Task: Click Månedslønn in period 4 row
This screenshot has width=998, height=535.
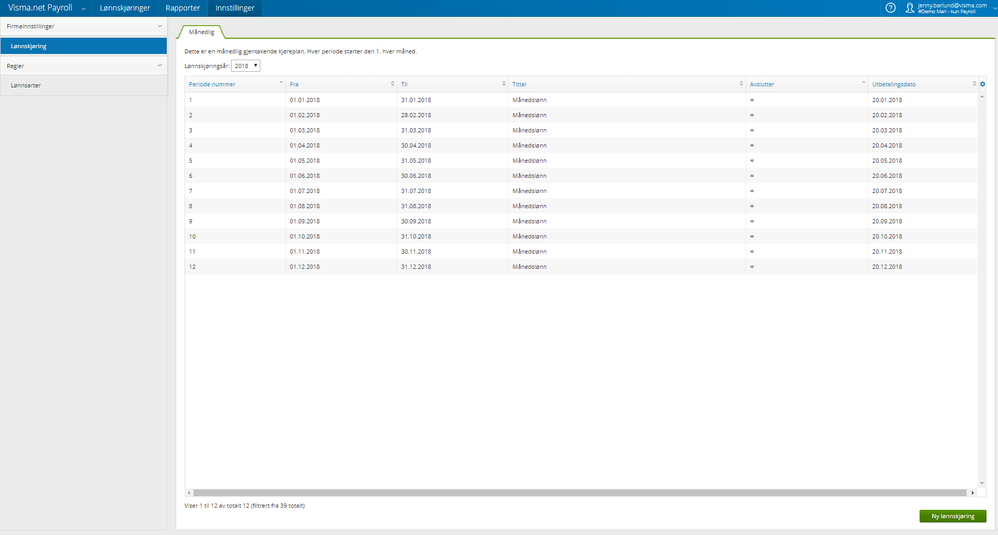Action: click(x=530, y=146)
